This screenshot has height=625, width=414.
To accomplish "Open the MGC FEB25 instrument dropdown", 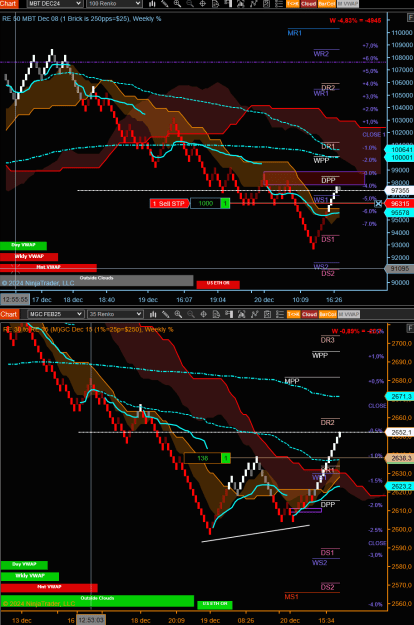I will 55,314.
